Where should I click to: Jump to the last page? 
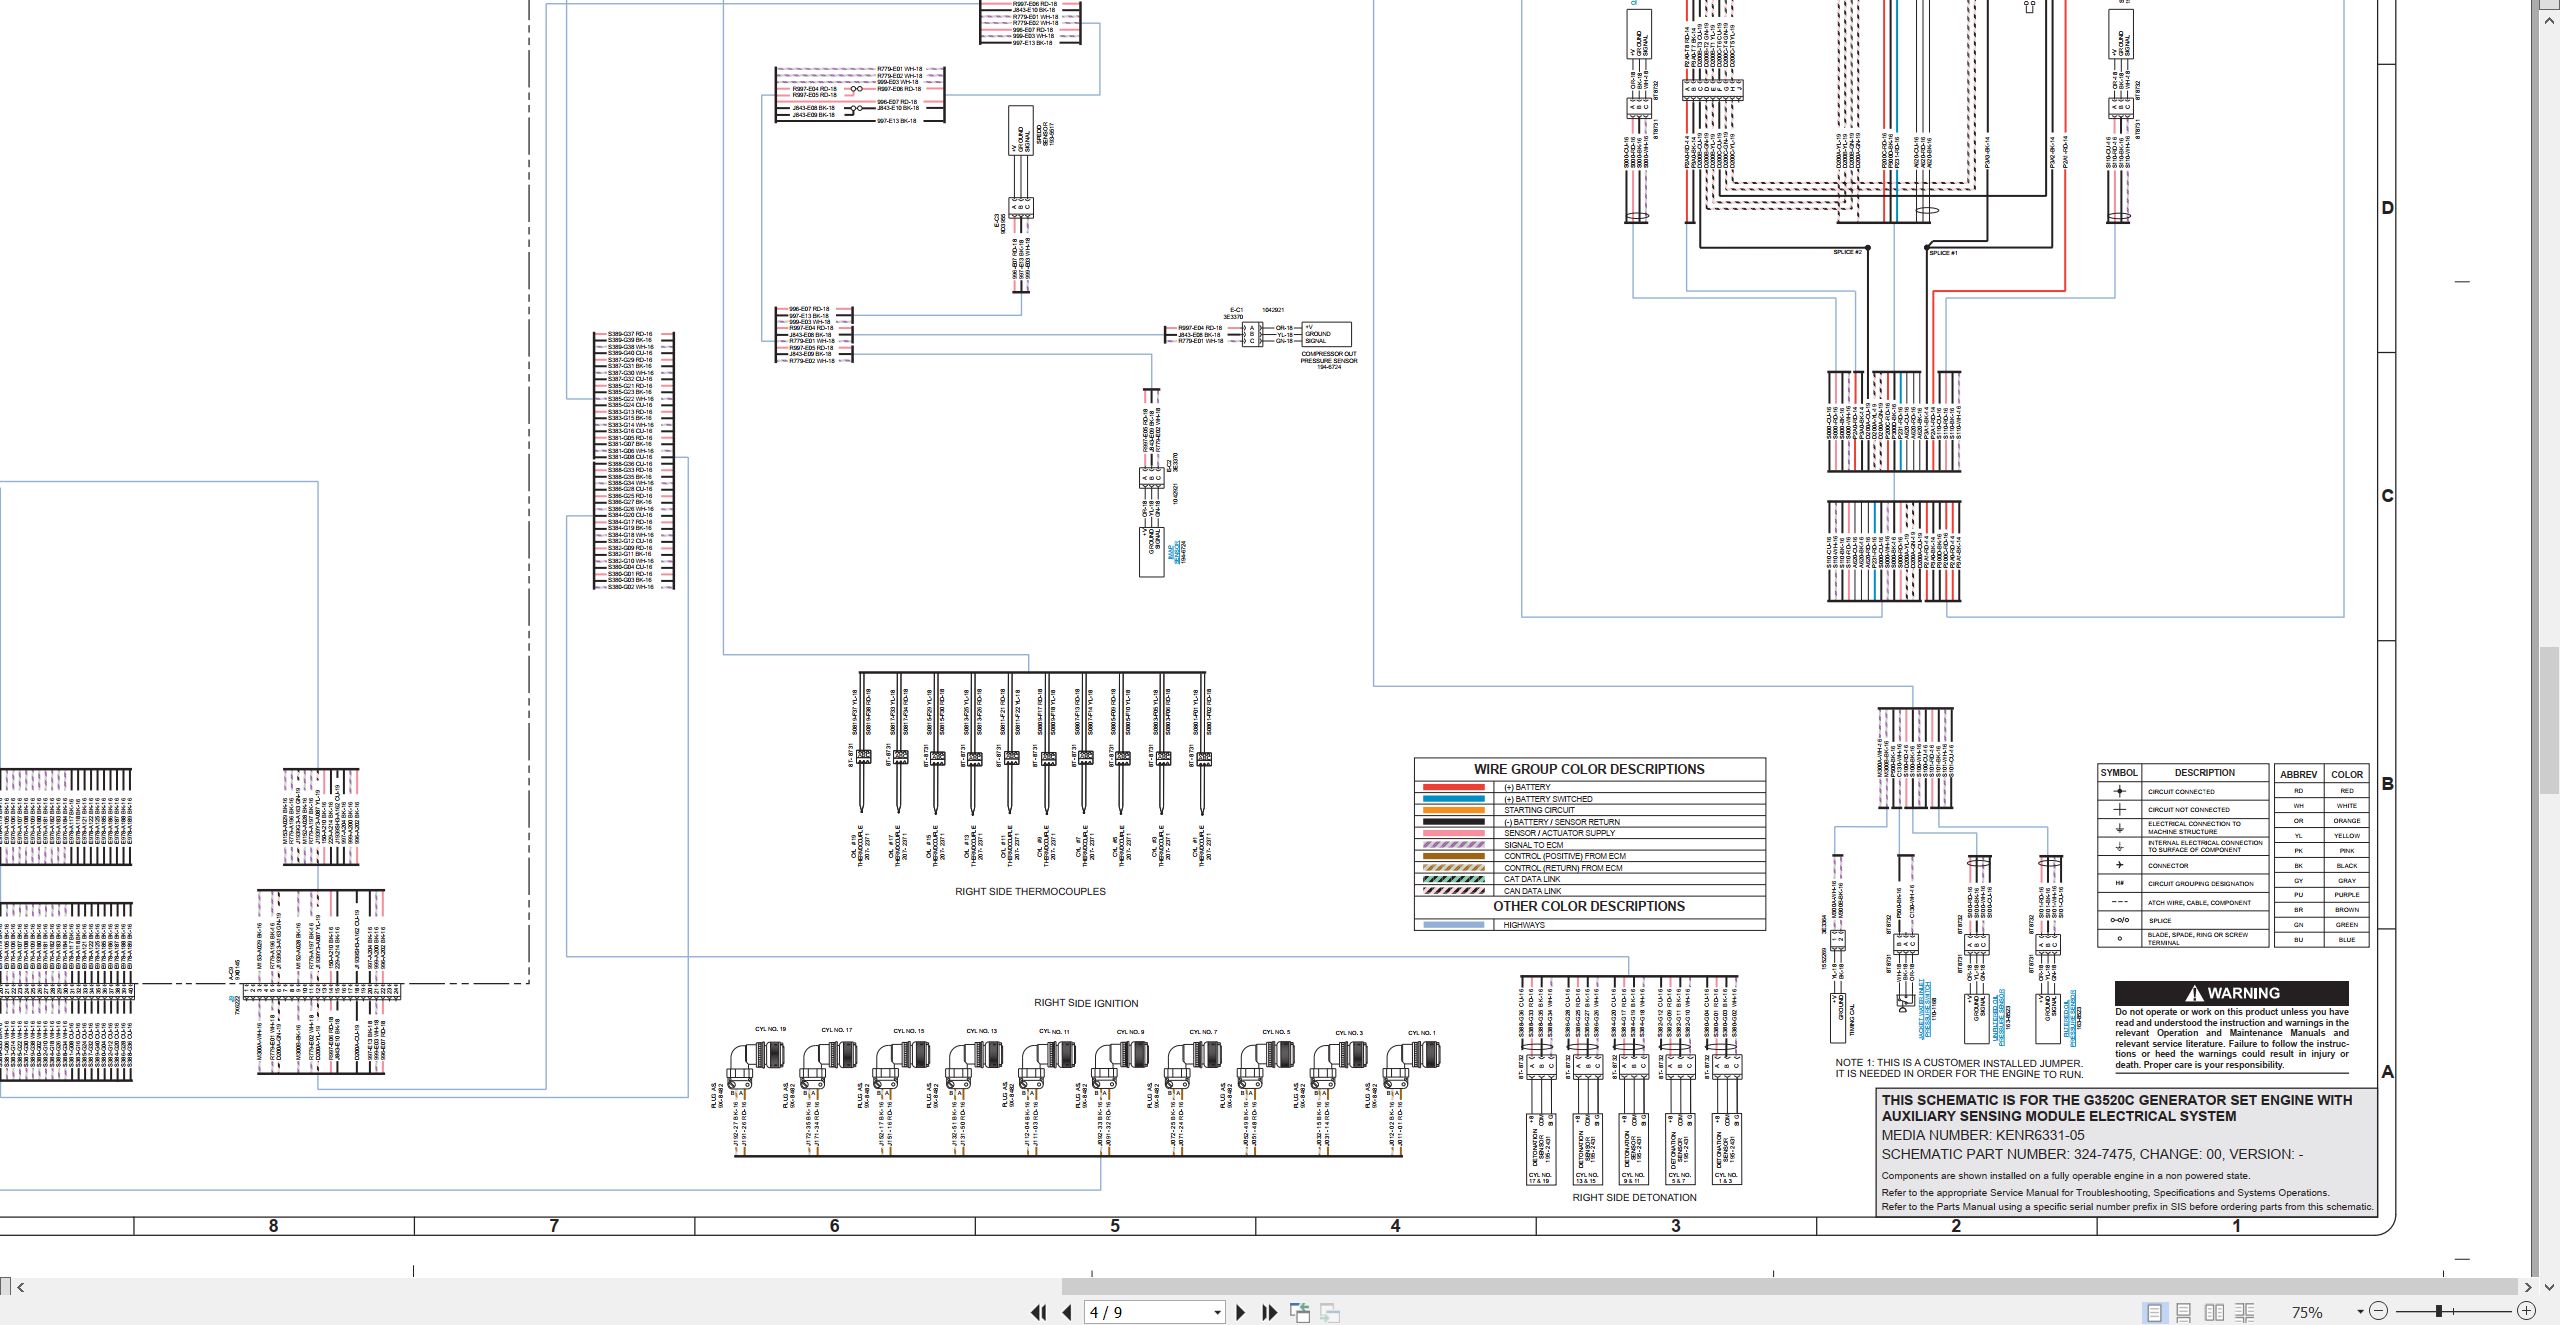[x=1269, y=1312]
